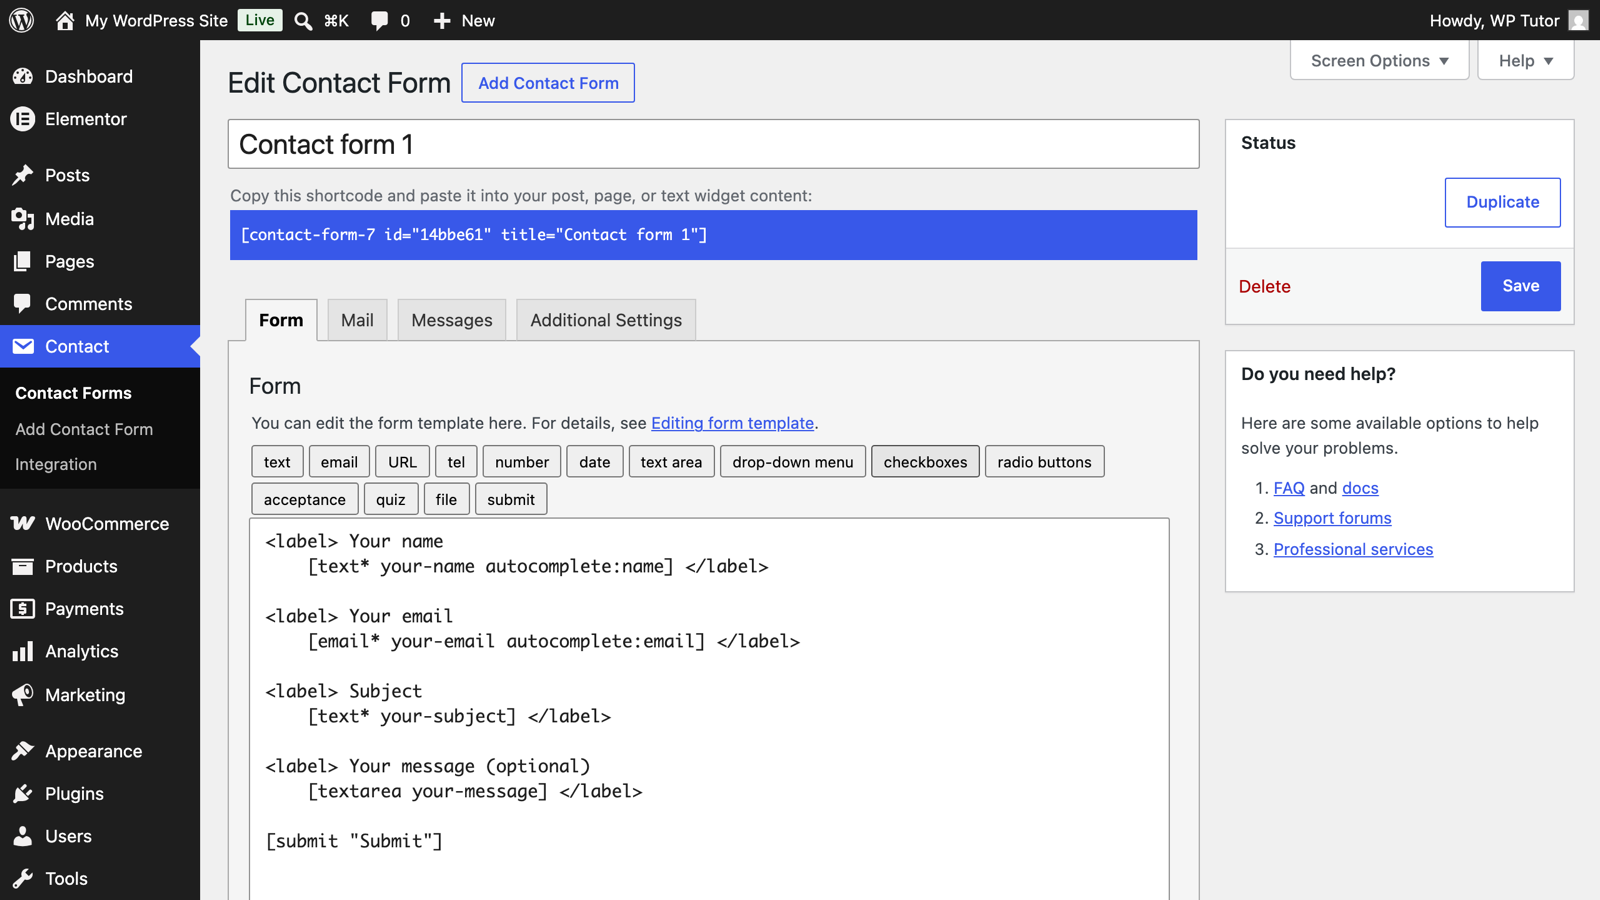Click the WordPress logo icon
This screenshot has width=1600, height=900.
click(x=21, y=20)
